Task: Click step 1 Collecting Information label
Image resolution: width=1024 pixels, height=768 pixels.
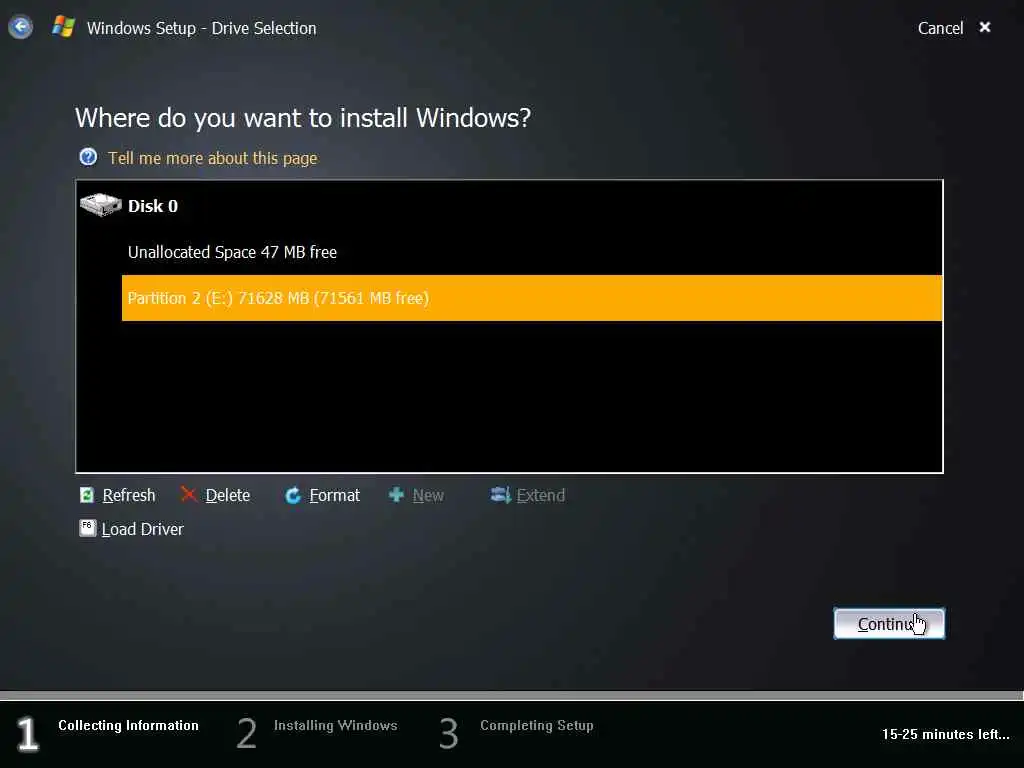Action: click(x=128, y=726)
